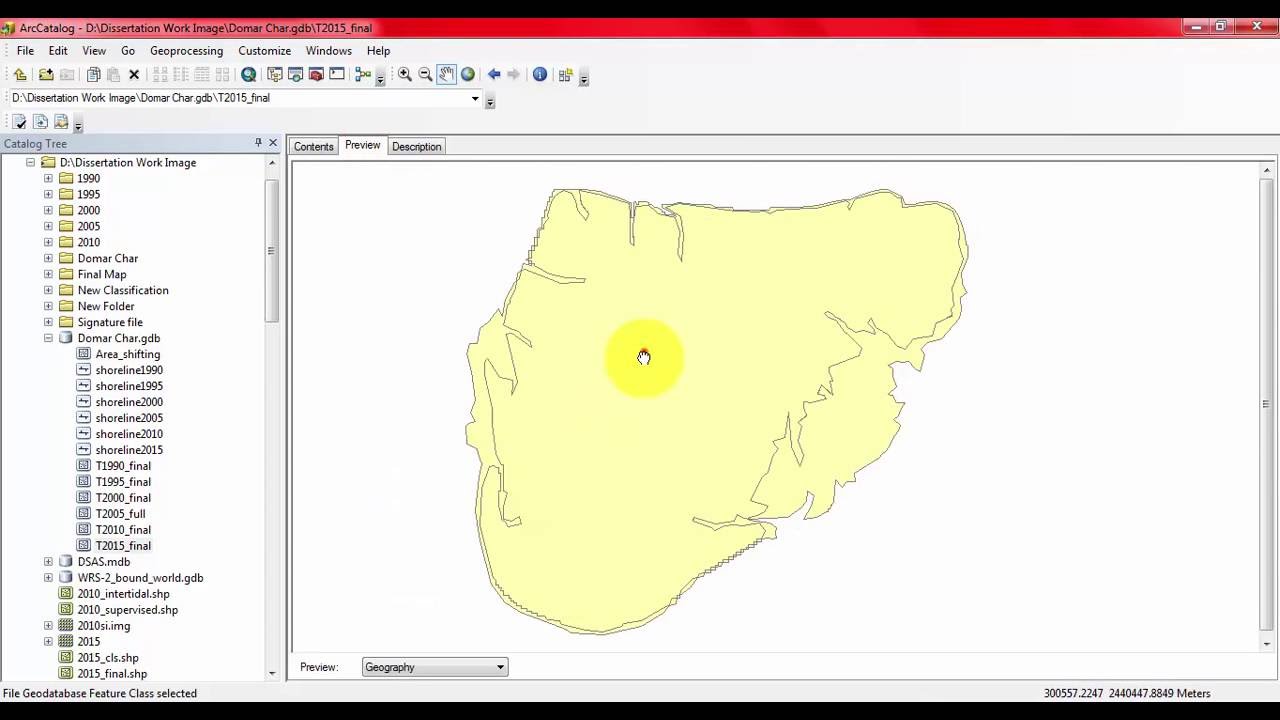
Task: Switch to Large Icons view
Action: 160,74
